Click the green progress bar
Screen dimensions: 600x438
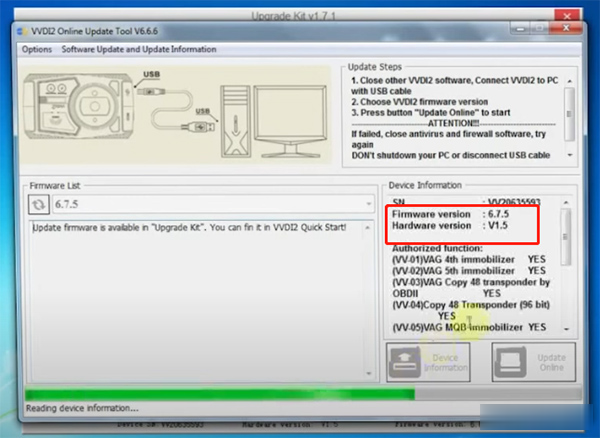click(x=220, y=394)
